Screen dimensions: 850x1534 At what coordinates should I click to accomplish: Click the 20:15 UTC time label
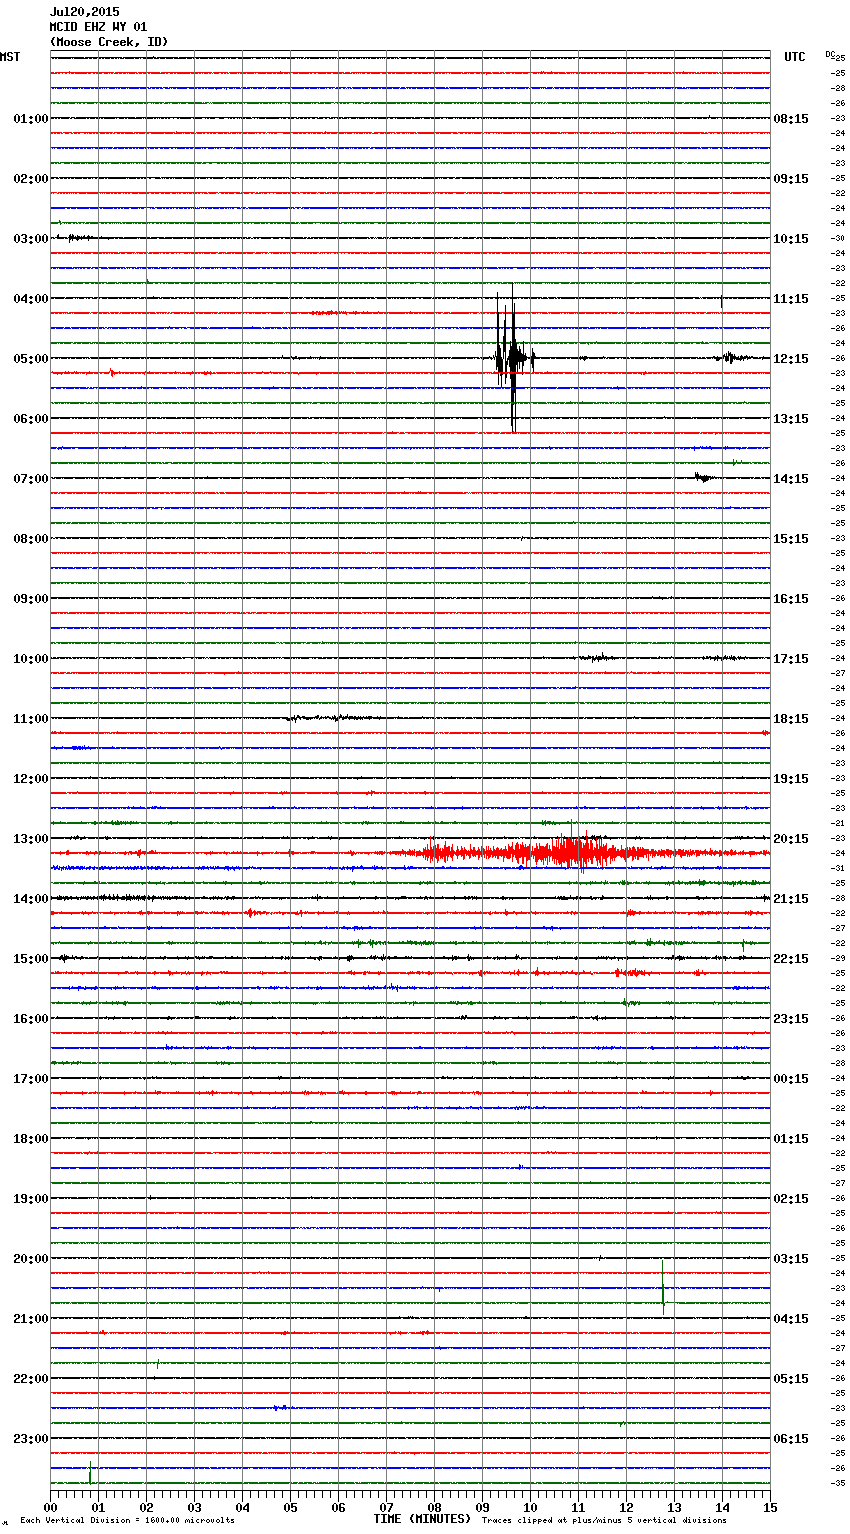point(791,839)
